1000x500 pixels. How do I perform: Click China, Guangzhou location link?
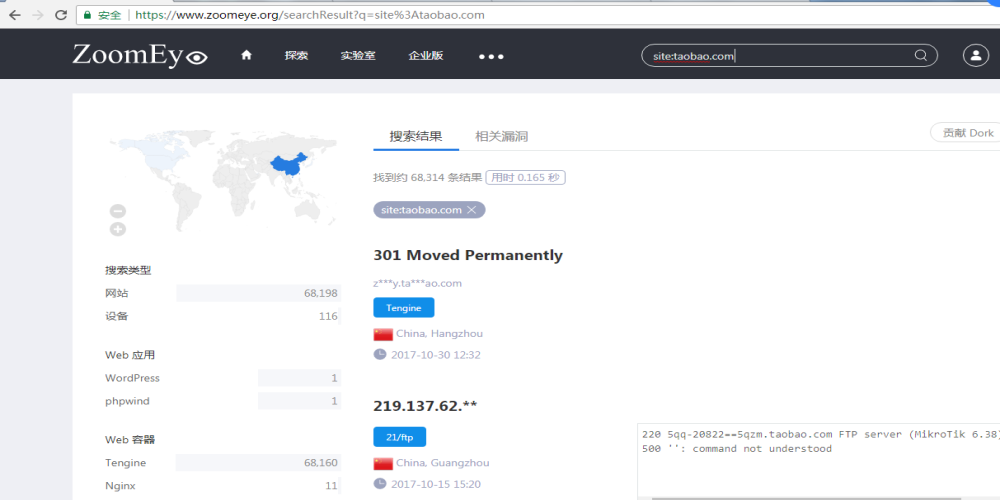(443, 463)
